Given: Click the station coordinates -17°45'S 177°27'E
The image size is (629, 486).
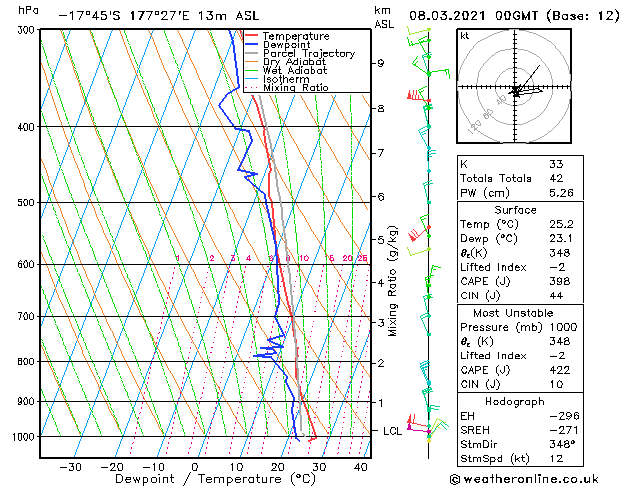Looking at the screenshot, I should [x=124, y=16].
